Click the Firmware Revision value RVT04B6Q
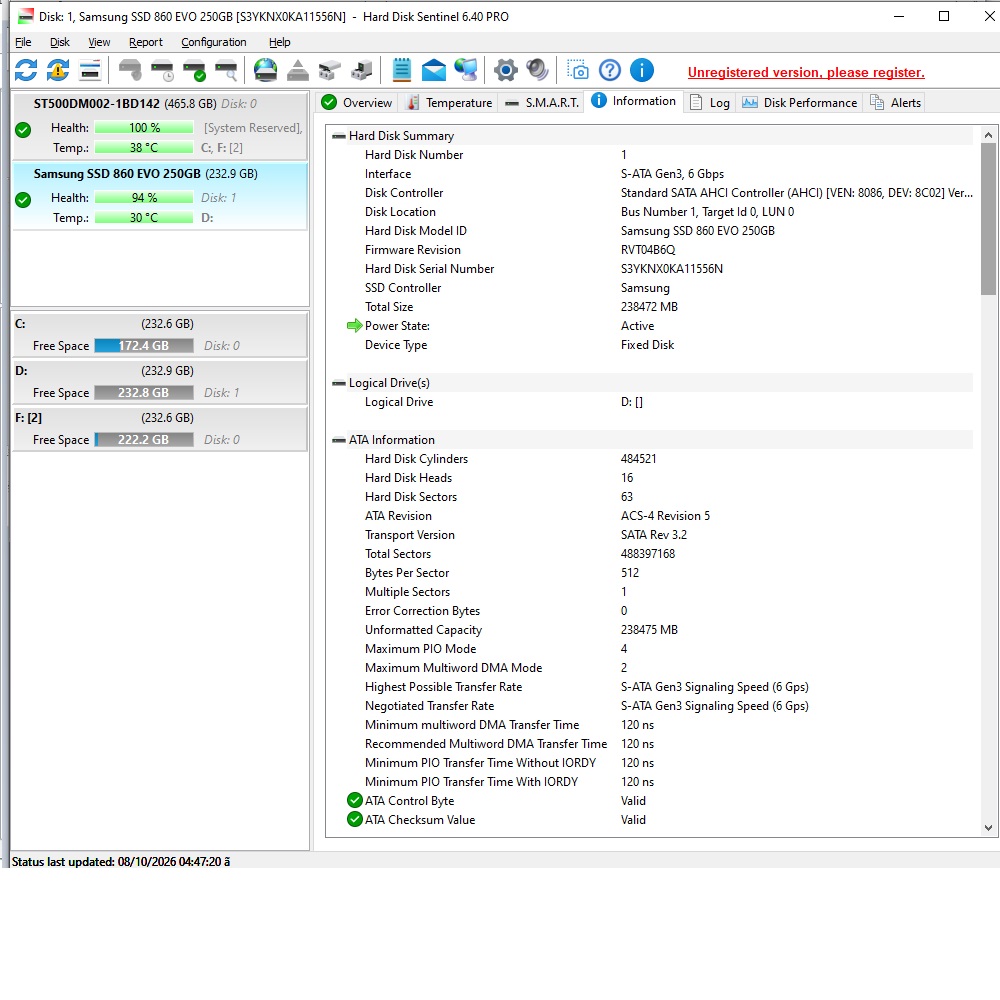1000x1000 pixels. point(648,250)
